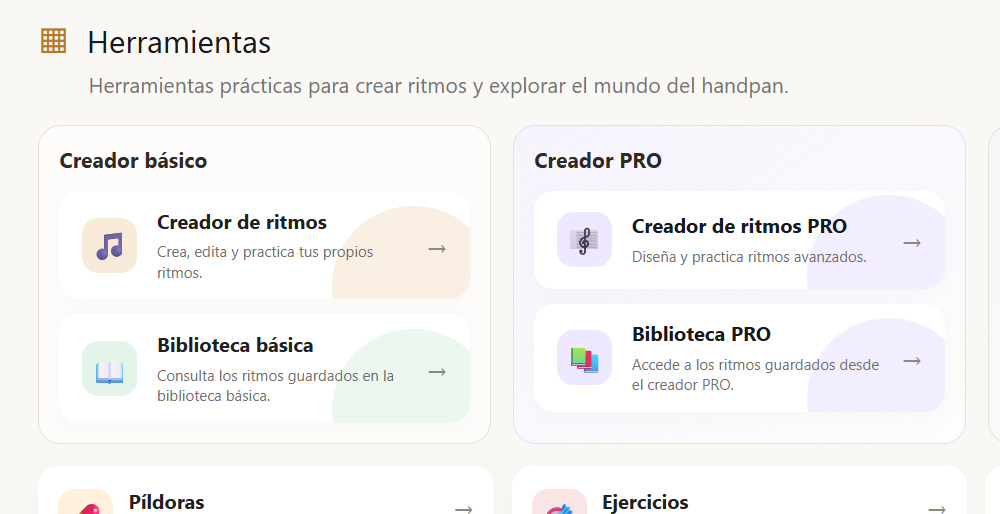Click the Creador básico group heading
The image size is (1000, 514).
[x=133, y=161]
